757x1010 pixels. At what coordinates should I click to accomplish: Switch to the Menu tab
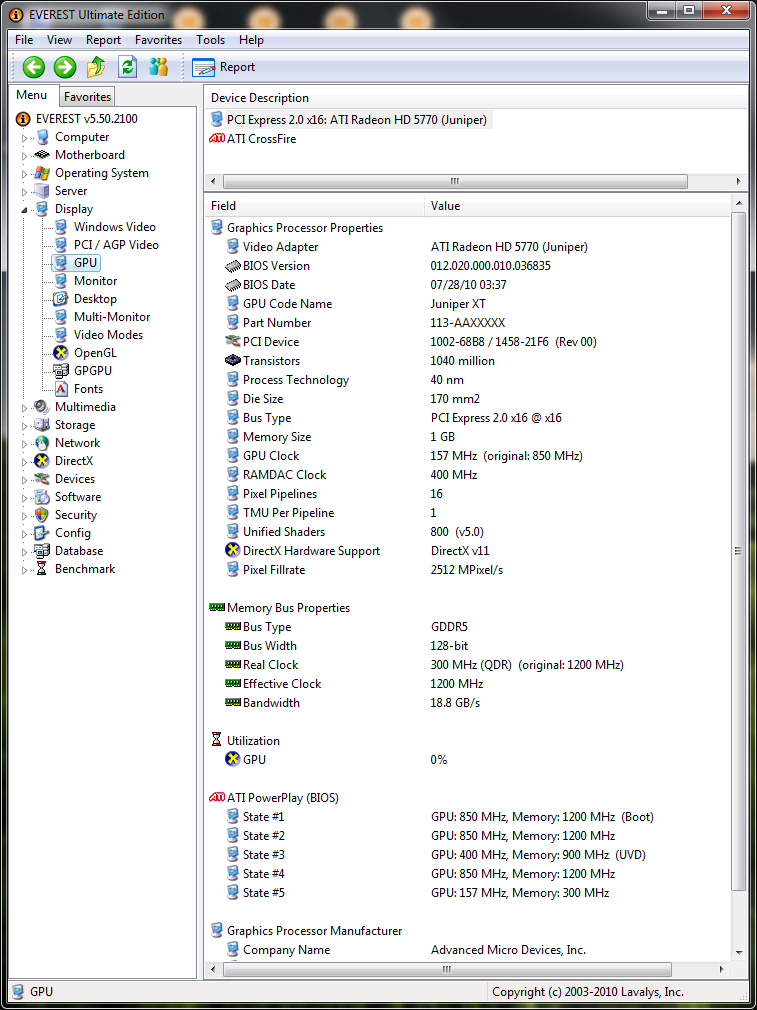coord(32,95)
